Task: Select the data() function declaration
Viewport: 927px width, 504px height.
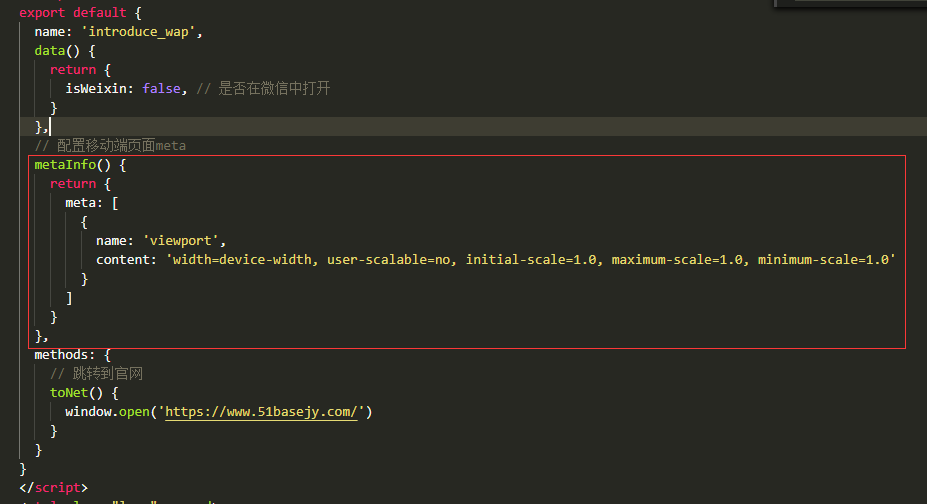Action: (x=57, y=51)
